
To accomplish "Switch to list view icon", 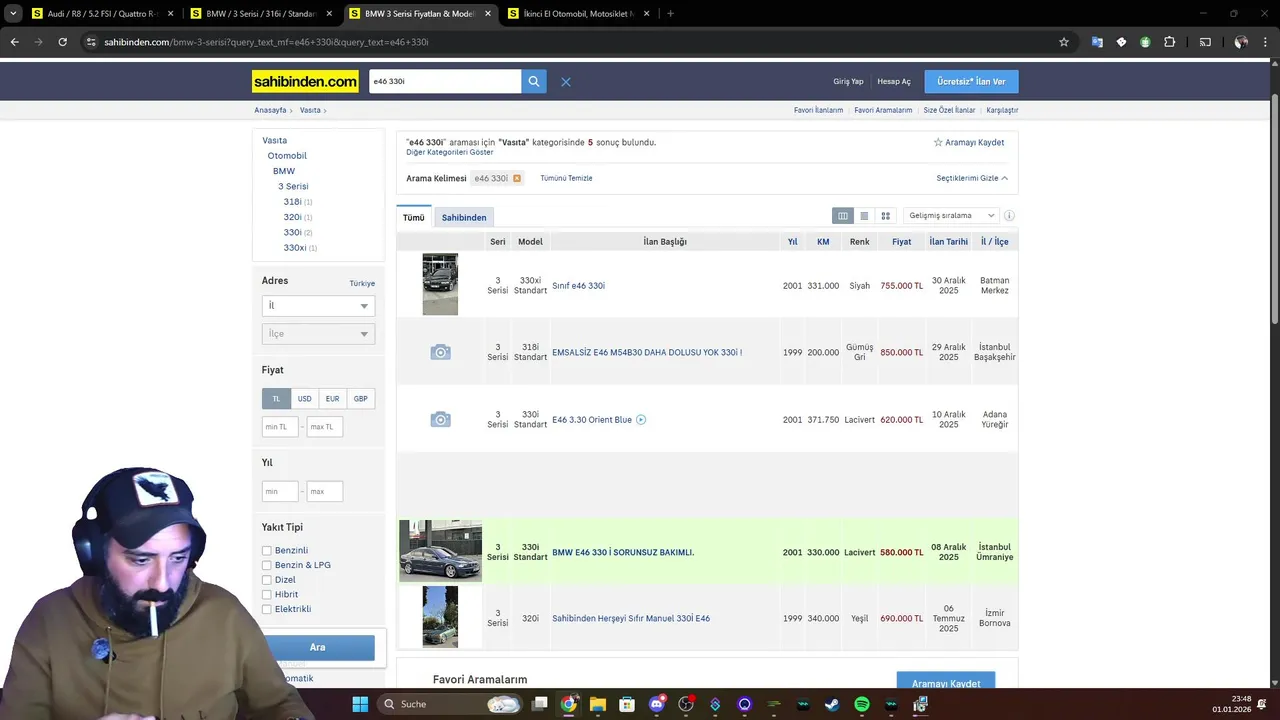I will click(864, 216).
